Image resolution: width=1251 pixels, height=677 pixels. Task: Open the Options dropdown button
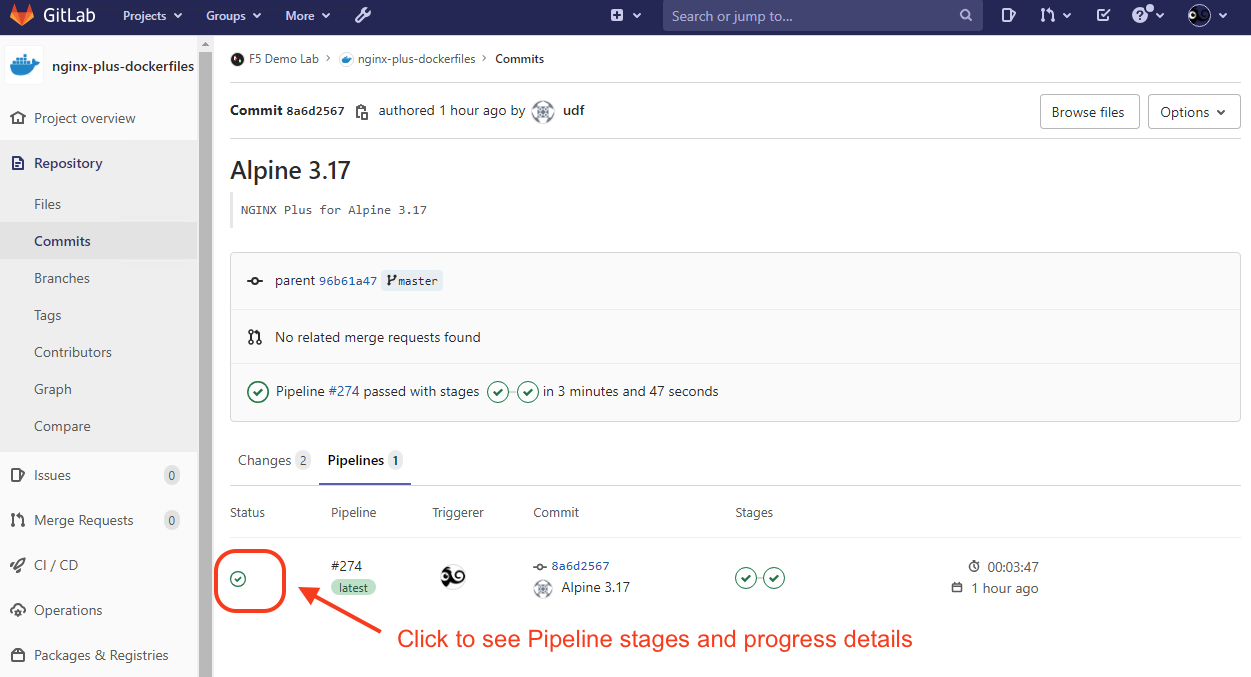click(1194, 112)
